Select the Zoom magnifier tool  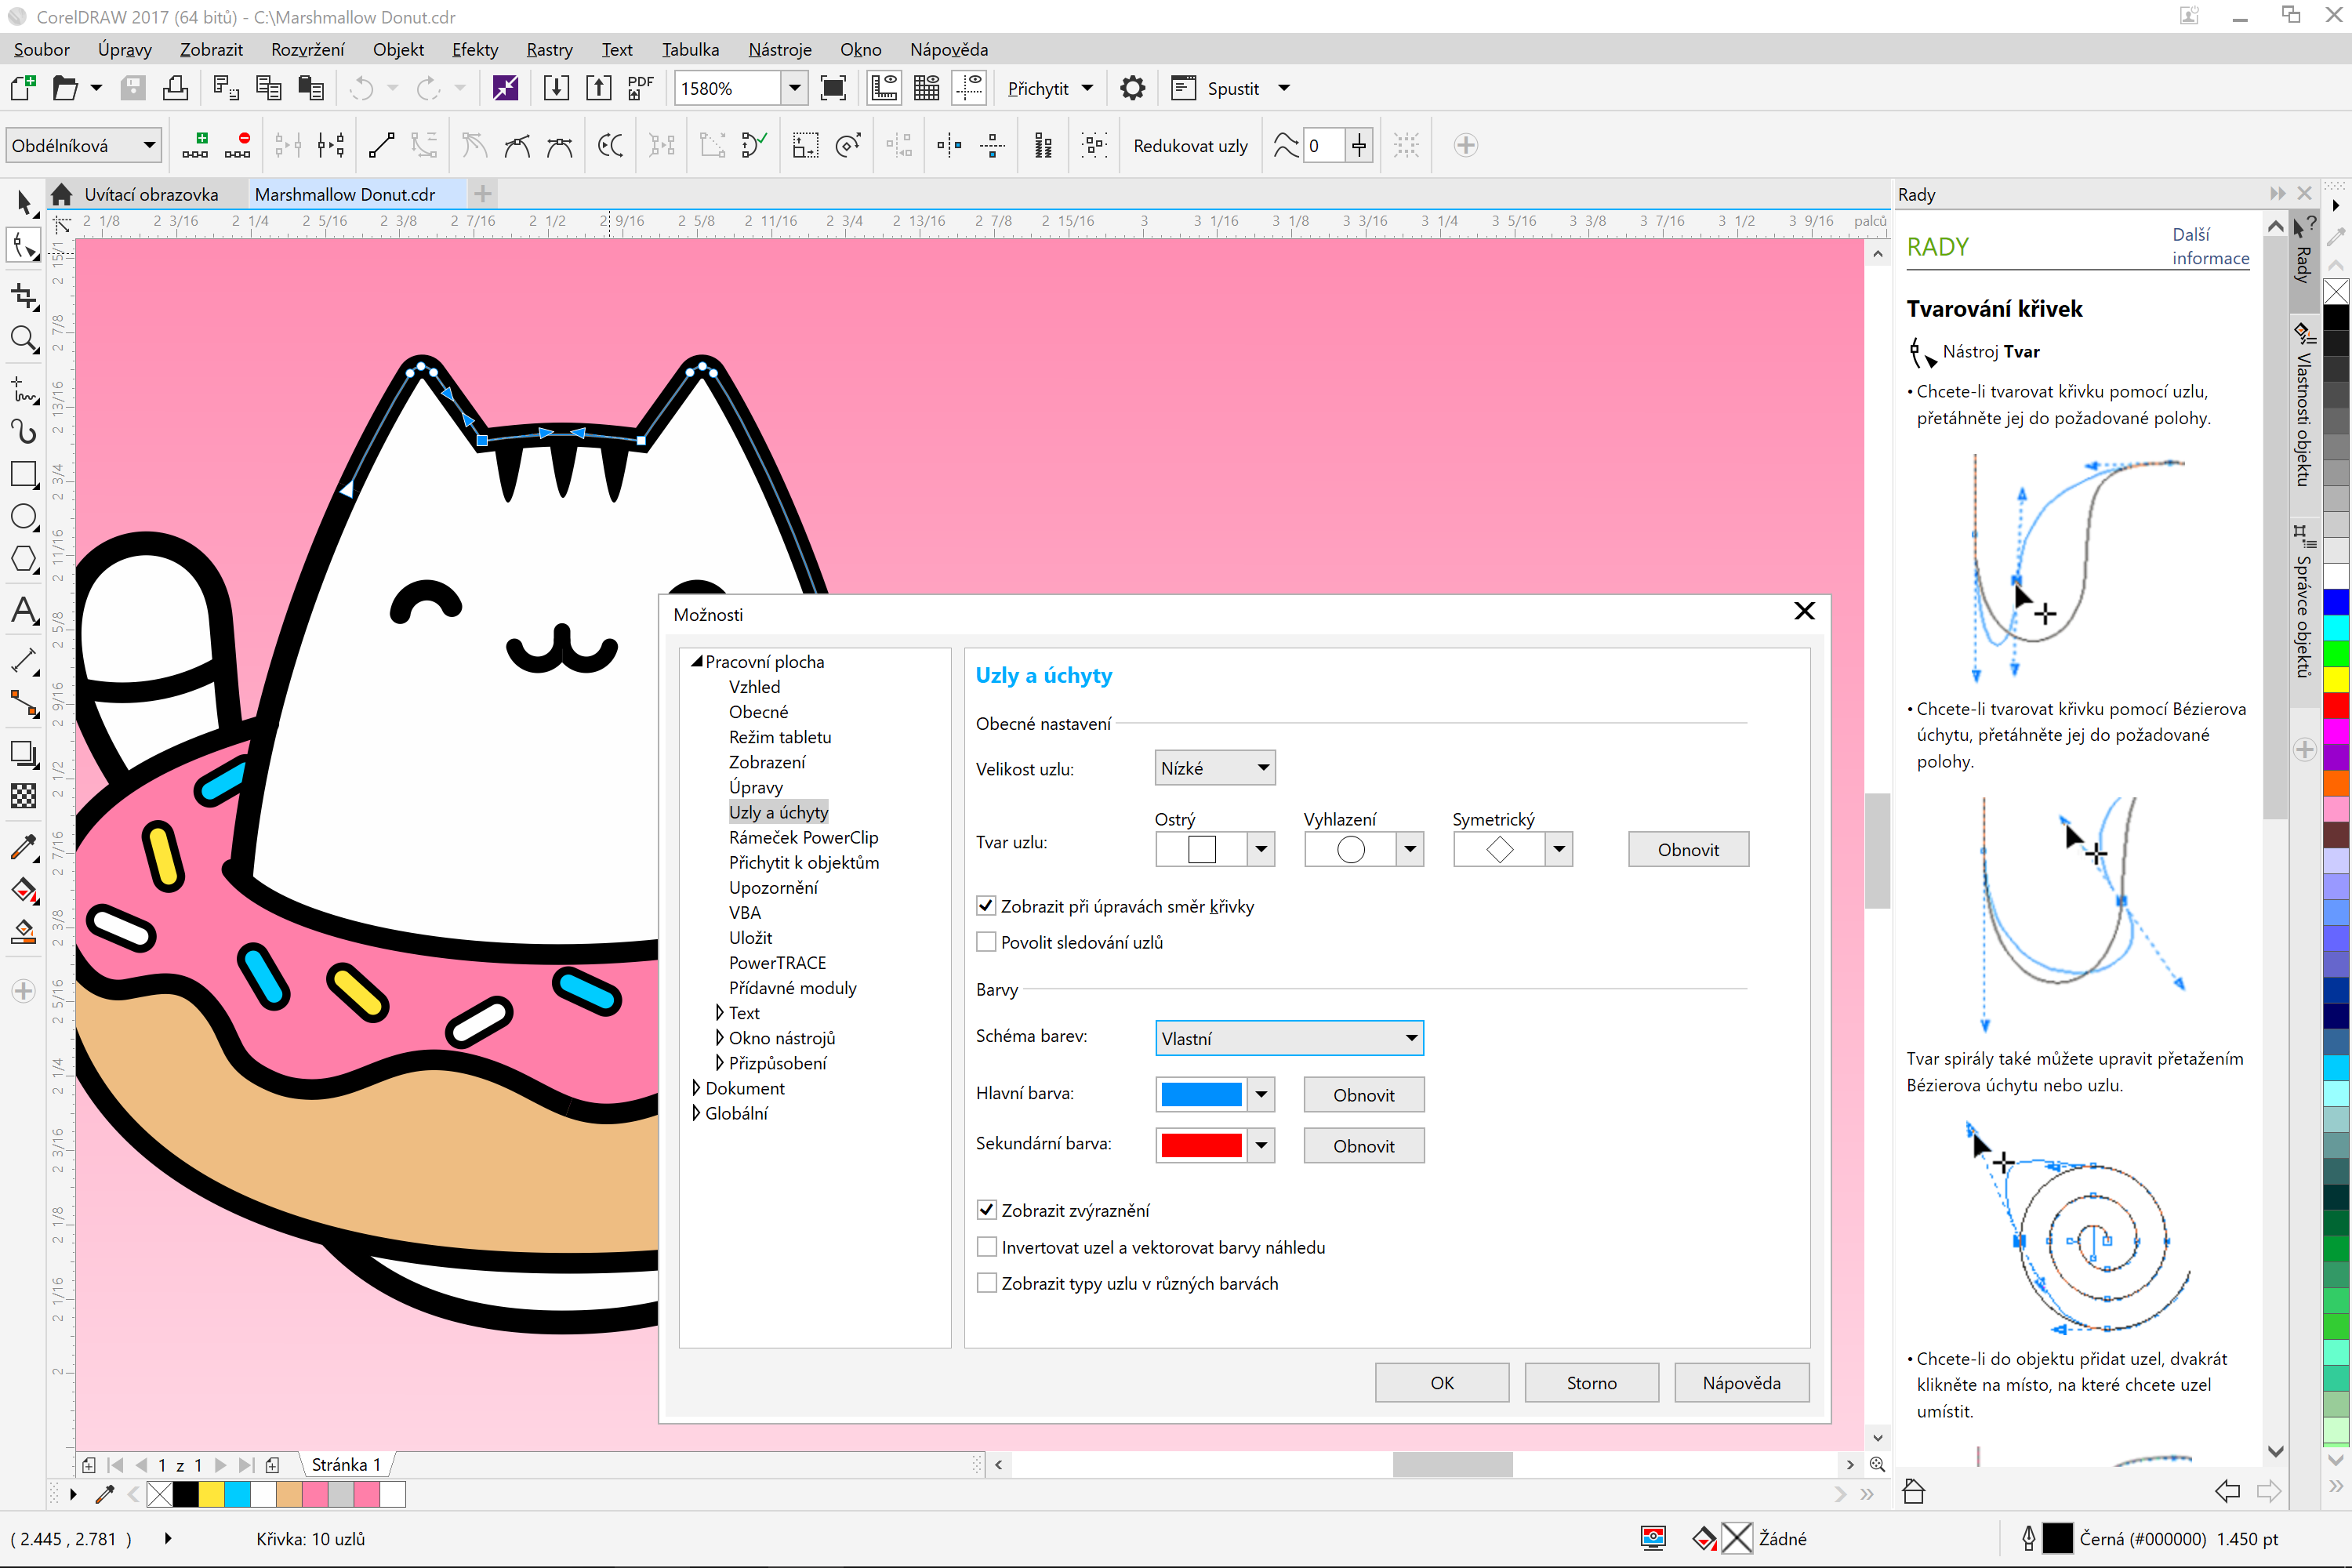(24, 340)
